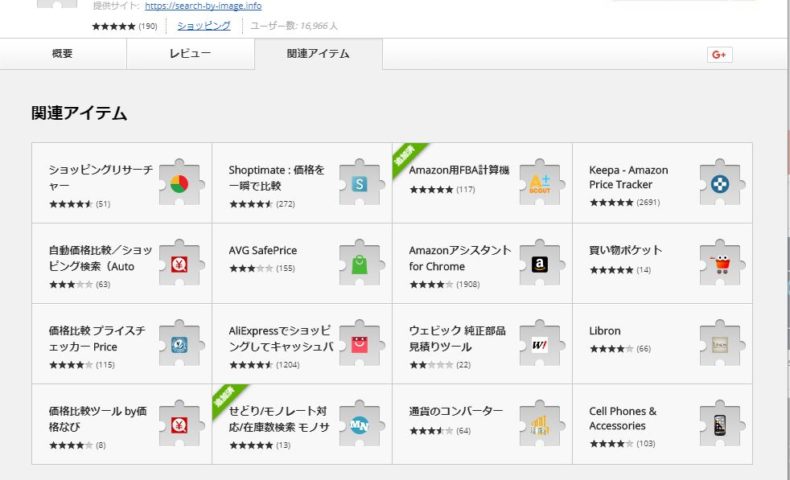The image size is (790, 480).
Task: Click Amazonアシスタント star rating (1908)
Action: tap(444, 285)
